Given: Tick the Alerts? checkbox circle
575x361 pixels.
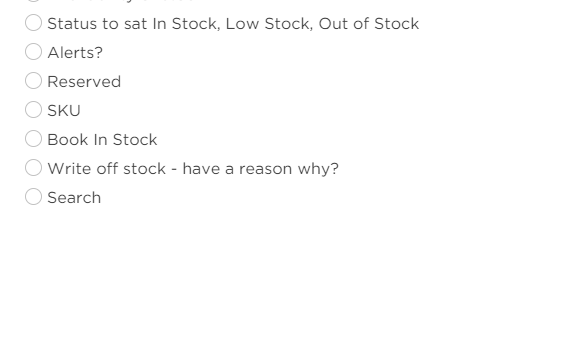Looking at the screenshot, I should pos(33,52).
